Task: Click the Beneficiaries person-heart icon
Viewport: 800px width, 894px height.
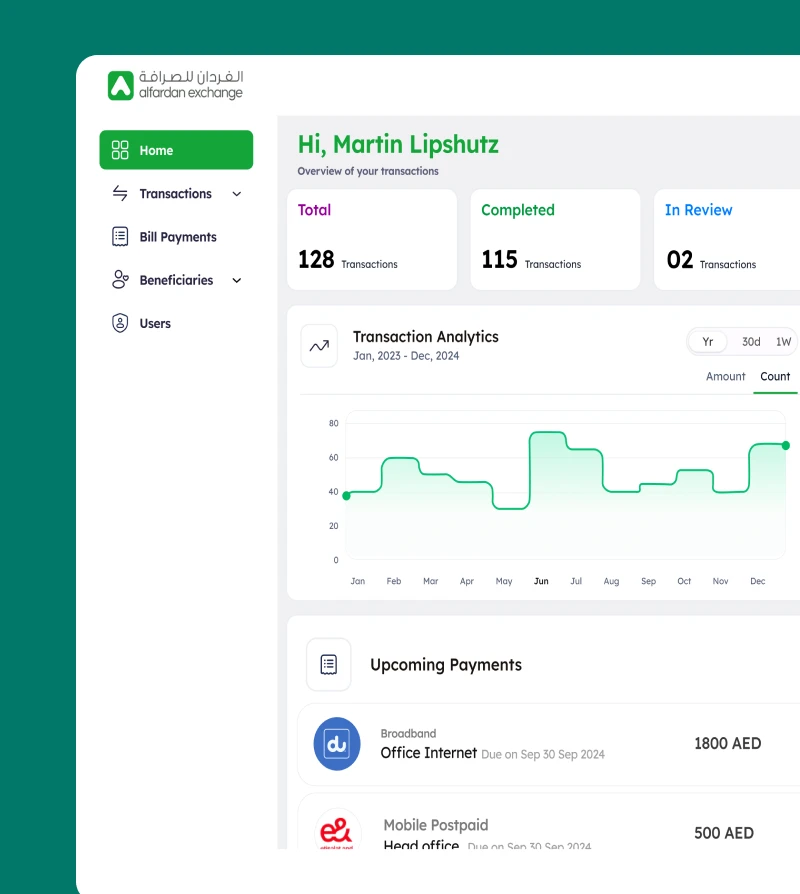Action: [120, 280]
